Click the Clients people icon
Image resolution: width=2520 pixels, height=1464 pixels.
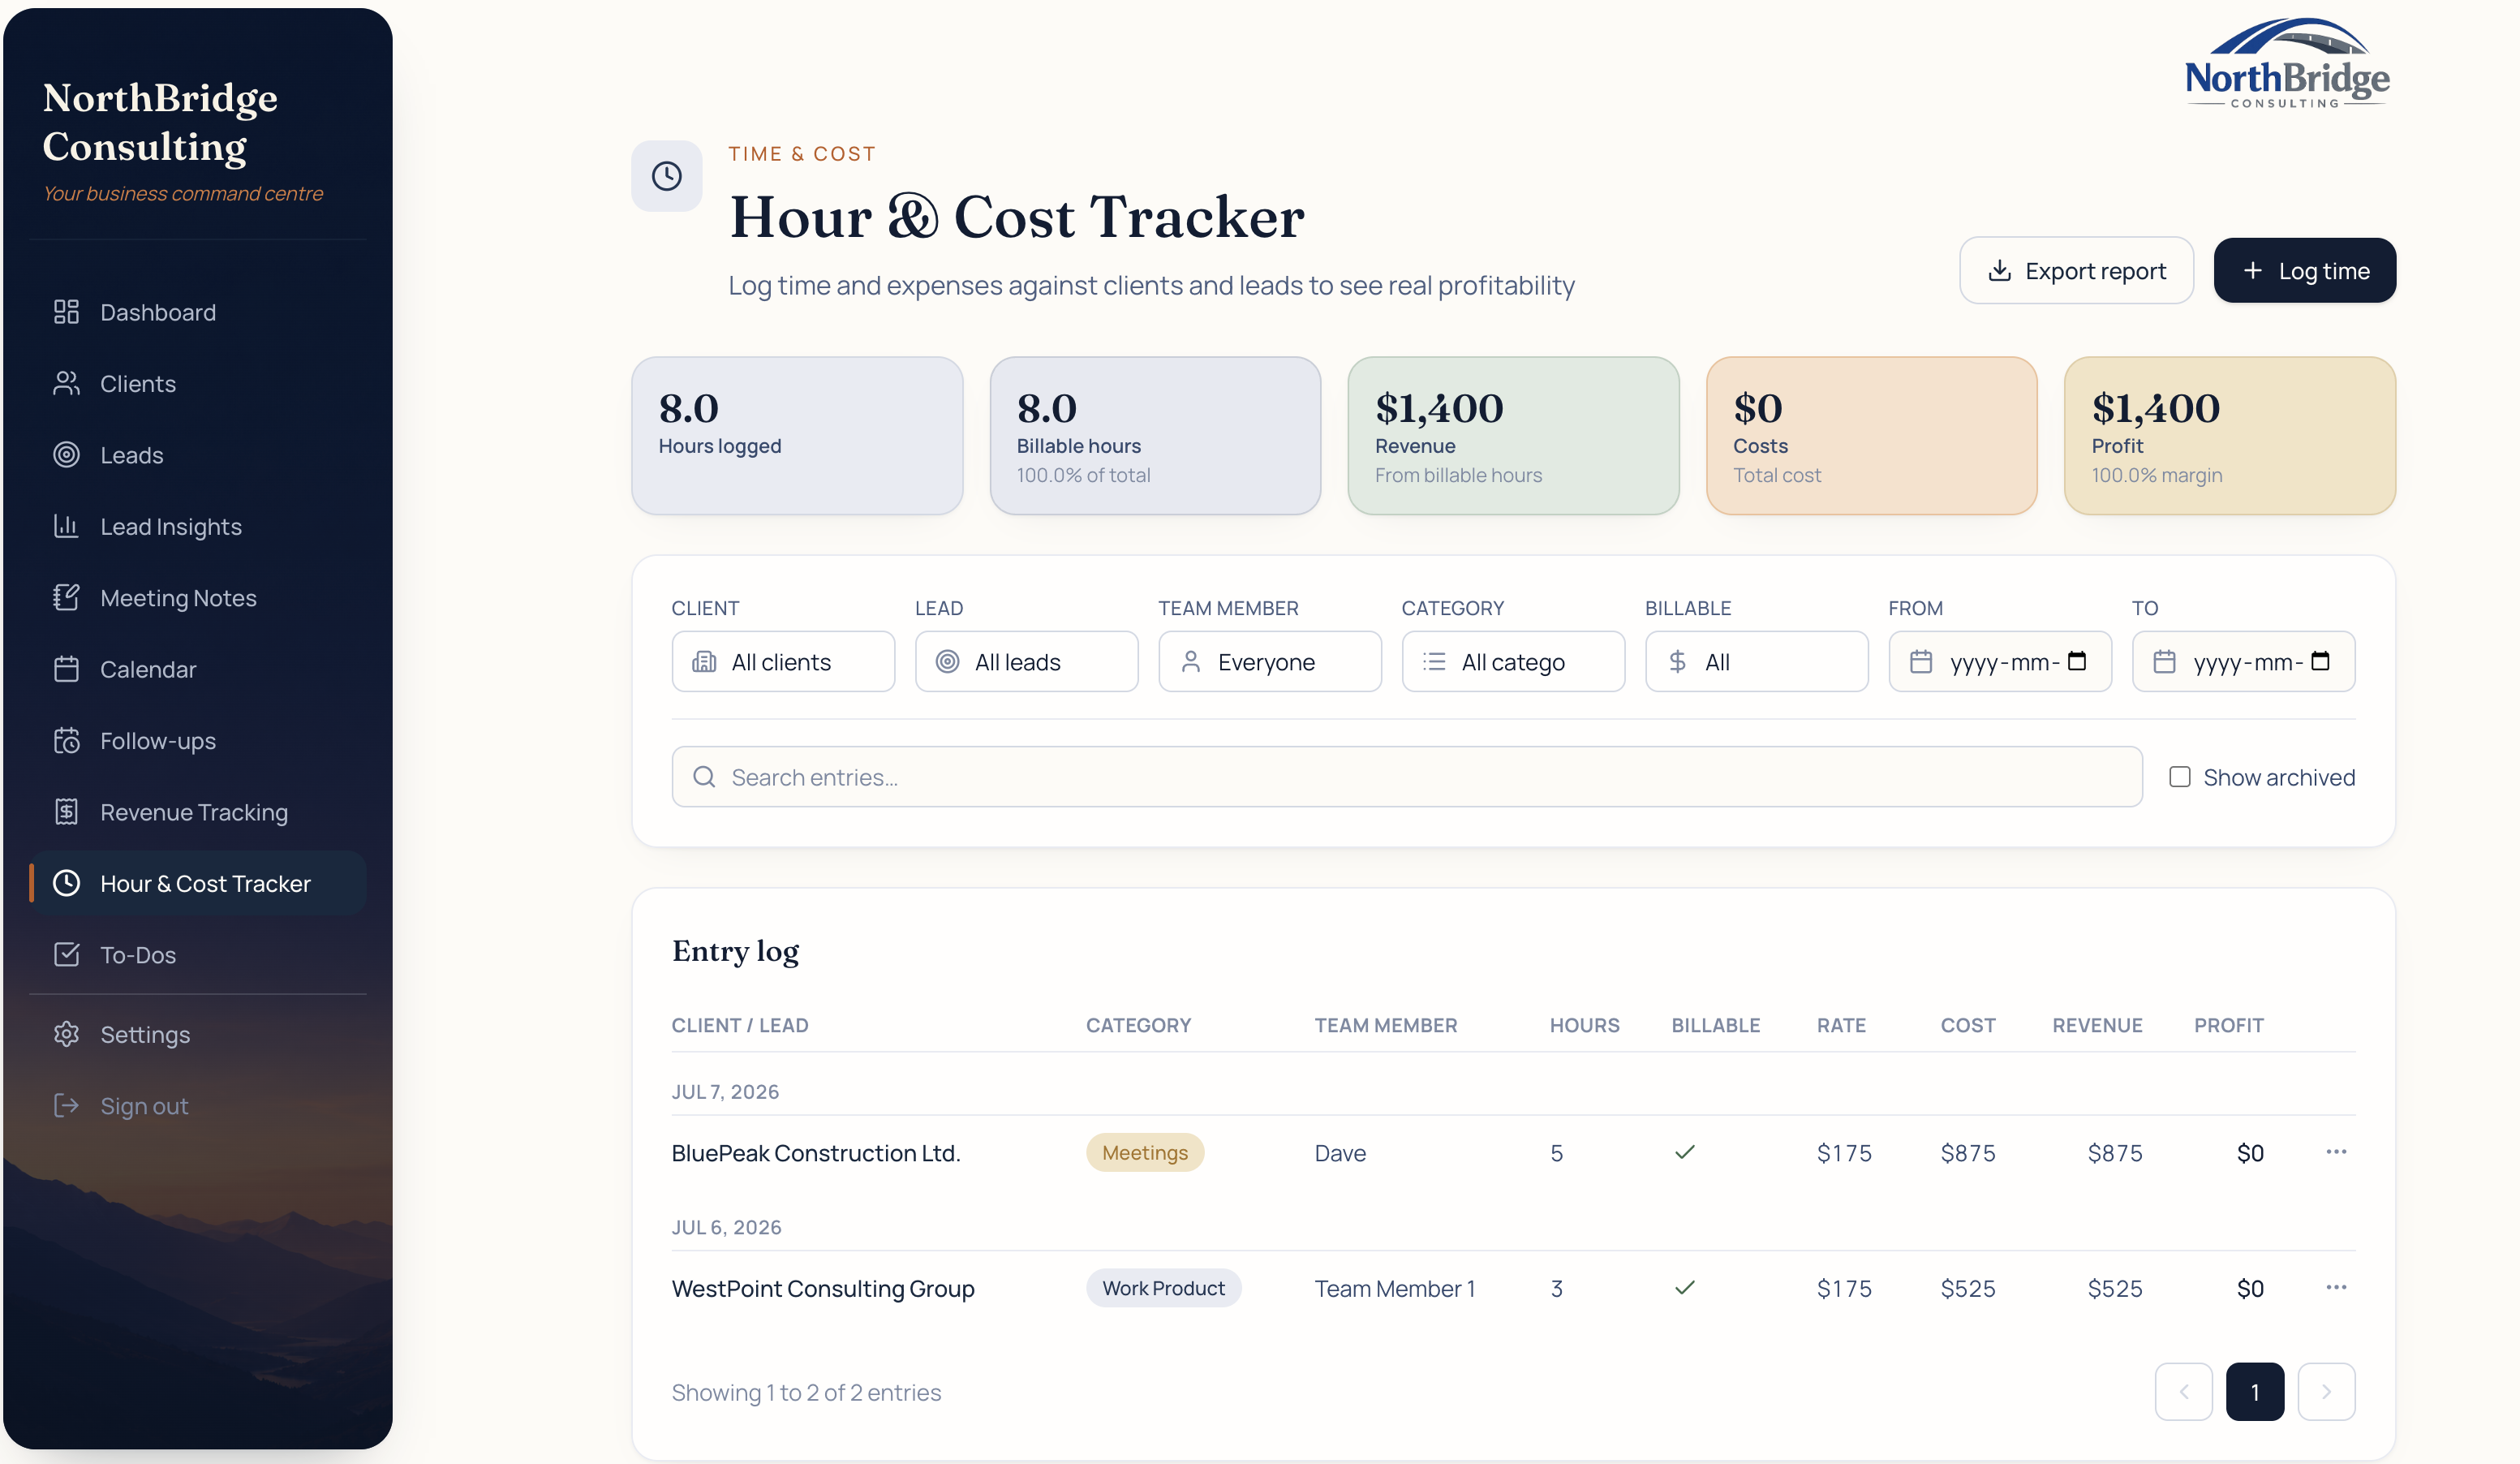(66, 384)
